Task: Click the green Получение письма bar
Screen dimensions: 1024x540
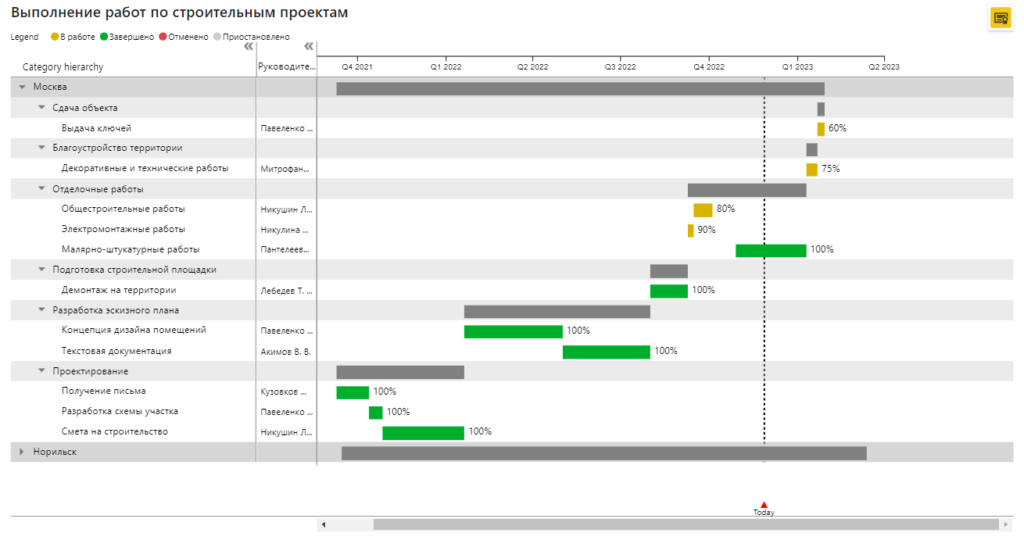Action: [353, 392]
